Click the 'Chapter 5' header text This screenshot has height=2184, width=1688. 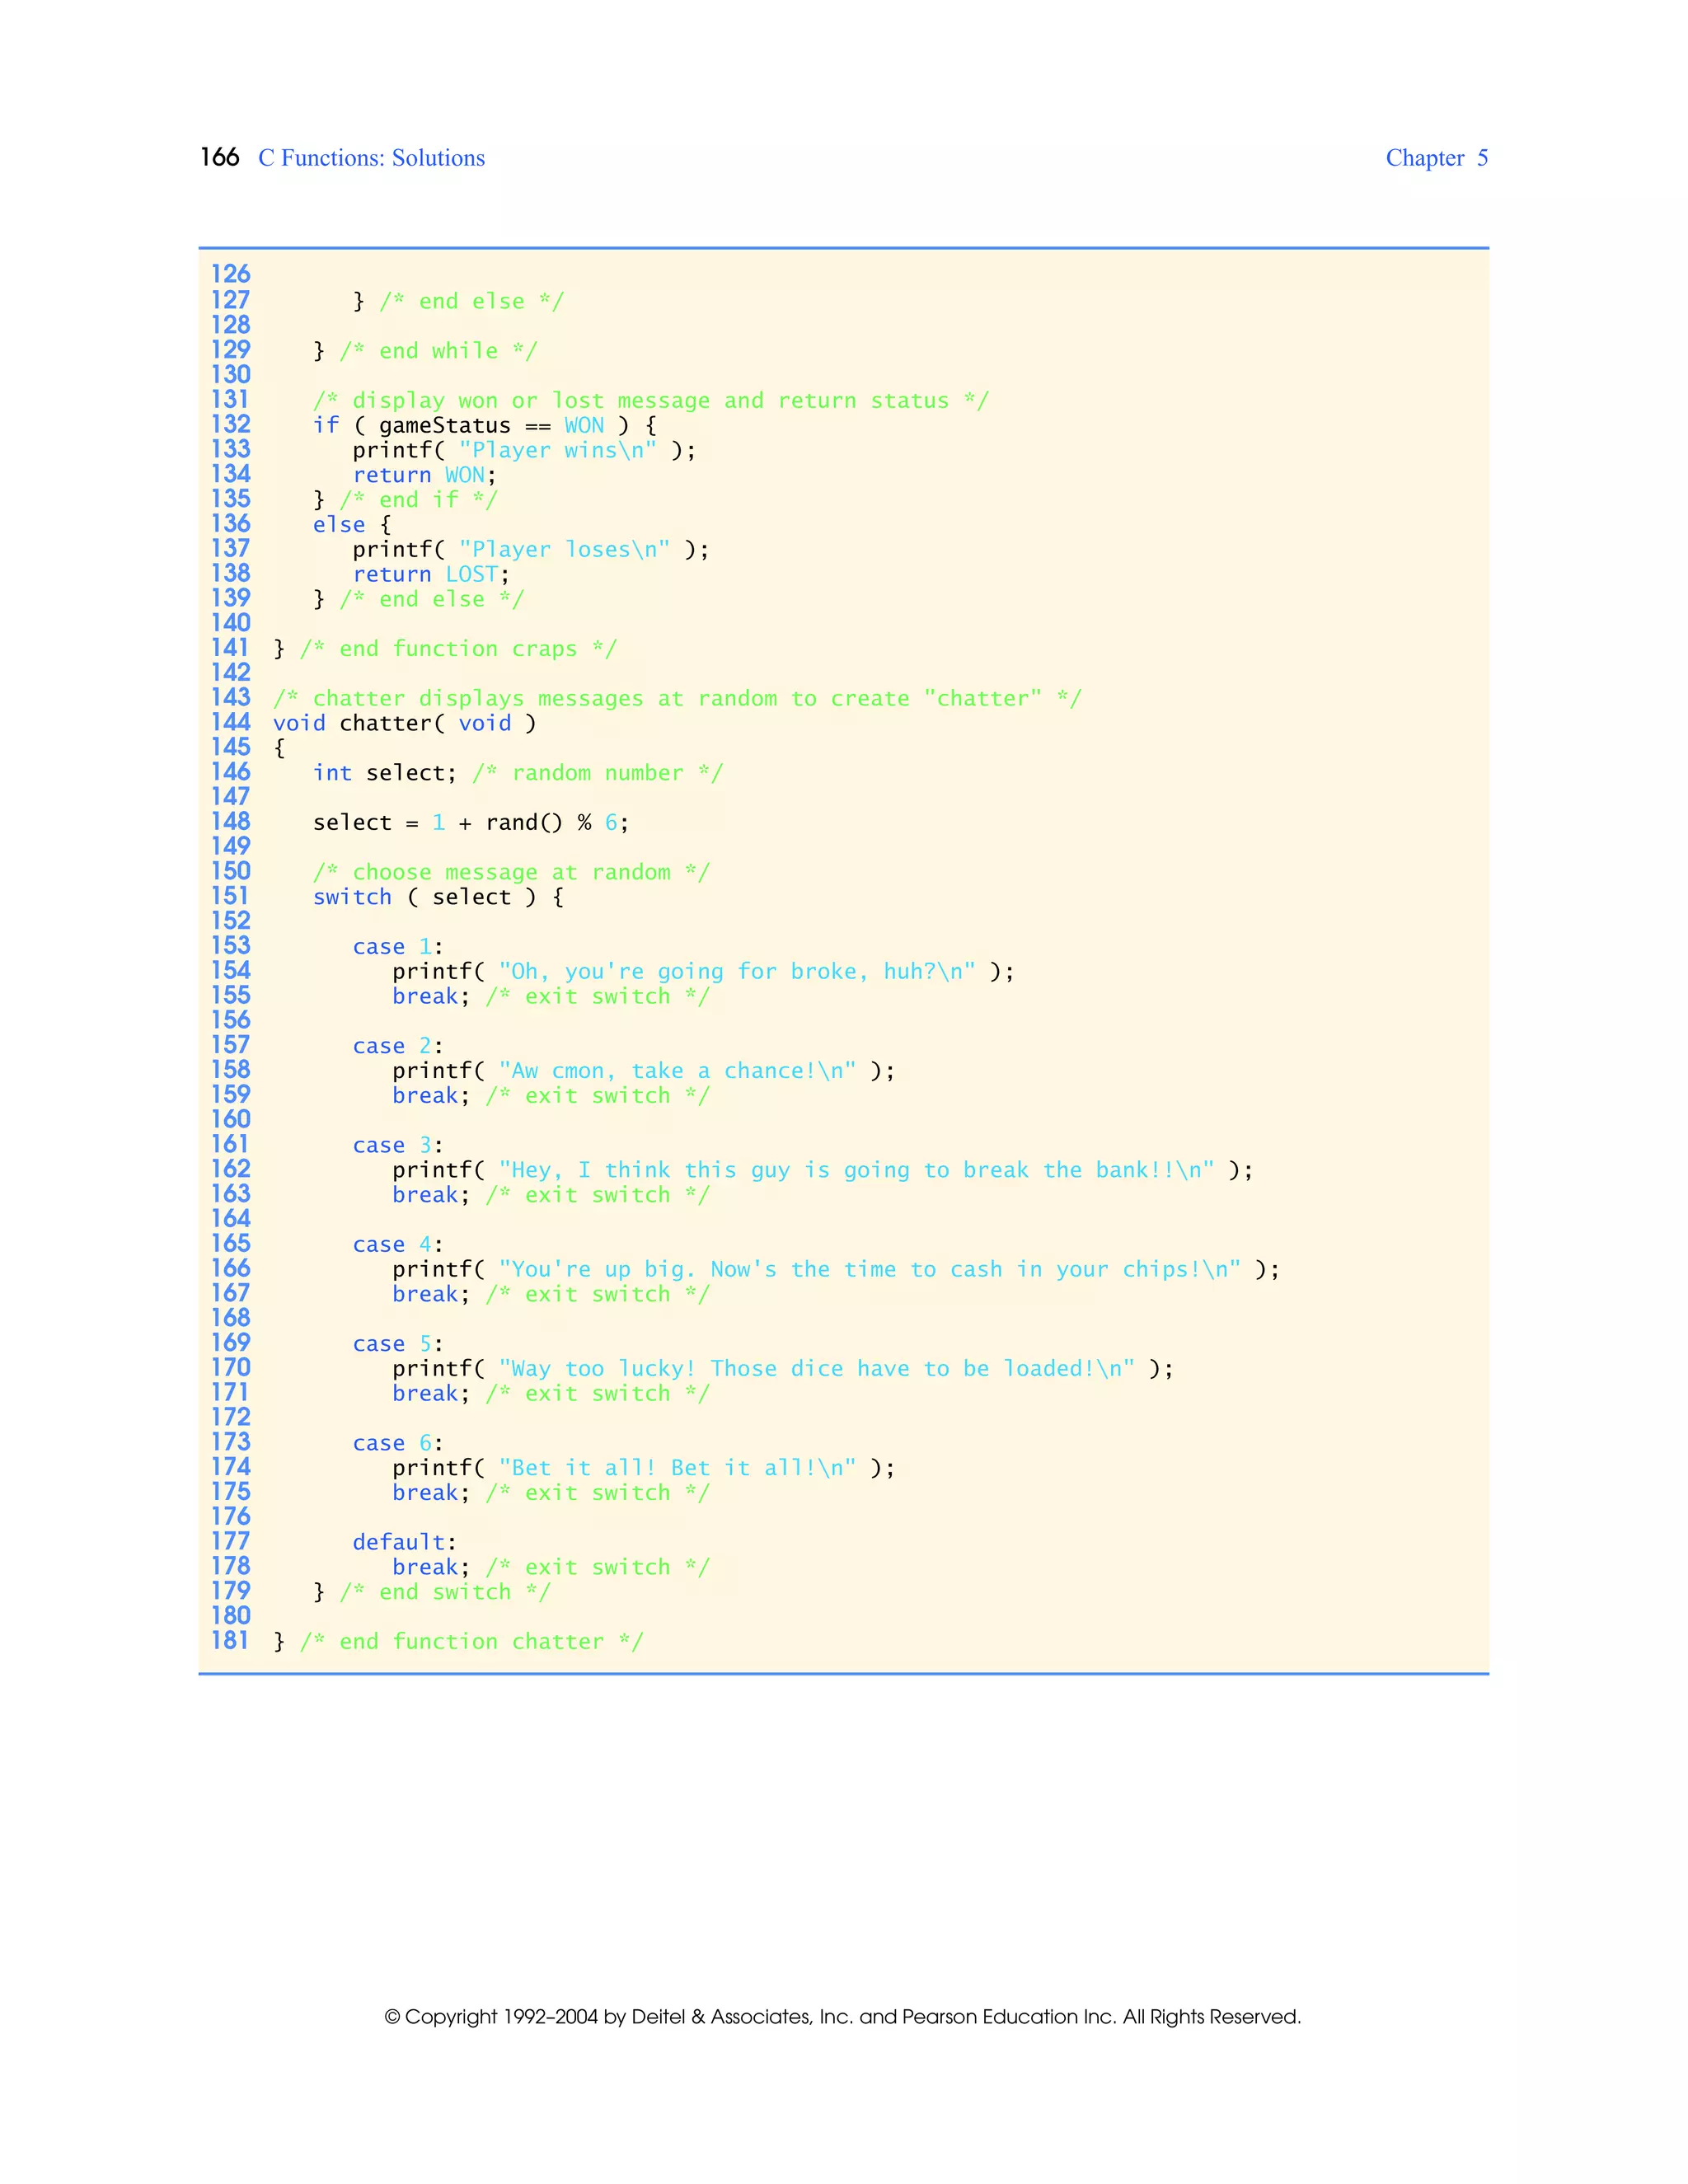tap(1436, 158)
